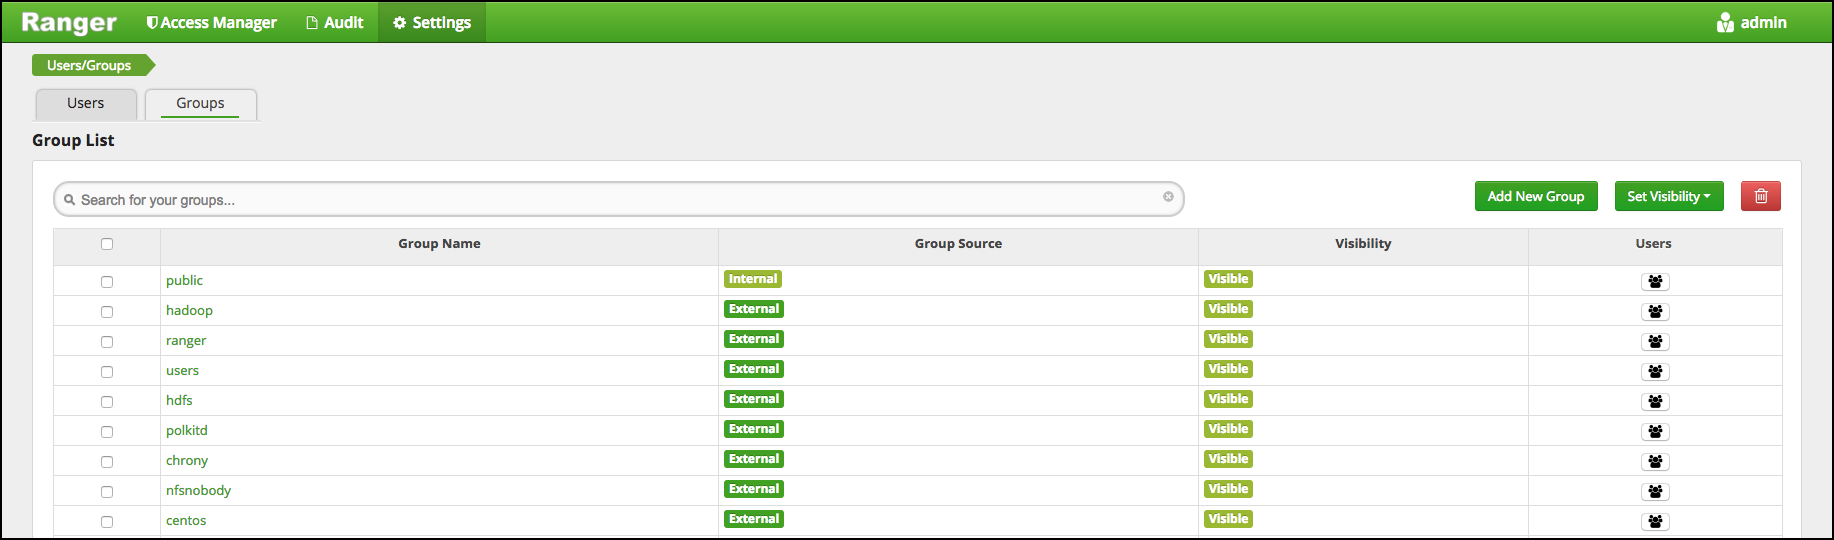The height and width of the screenshot is (540, 1834).
Task: Check the ranger group checkbox
Action: [x=107, y=342]
